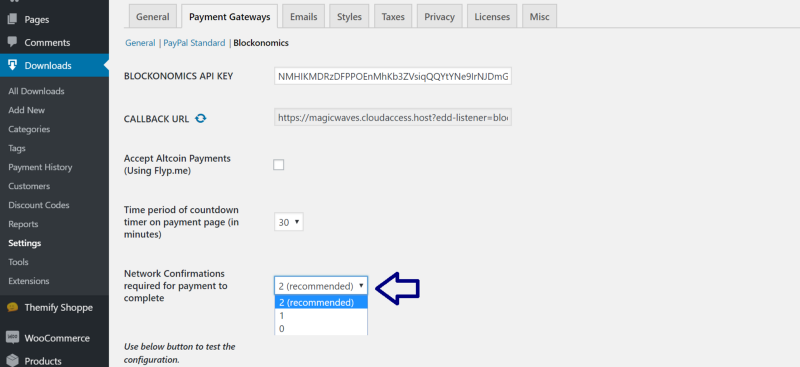Select Blockonomics sub-section
This screenshot has height=367, width=800.
point(261,43)
